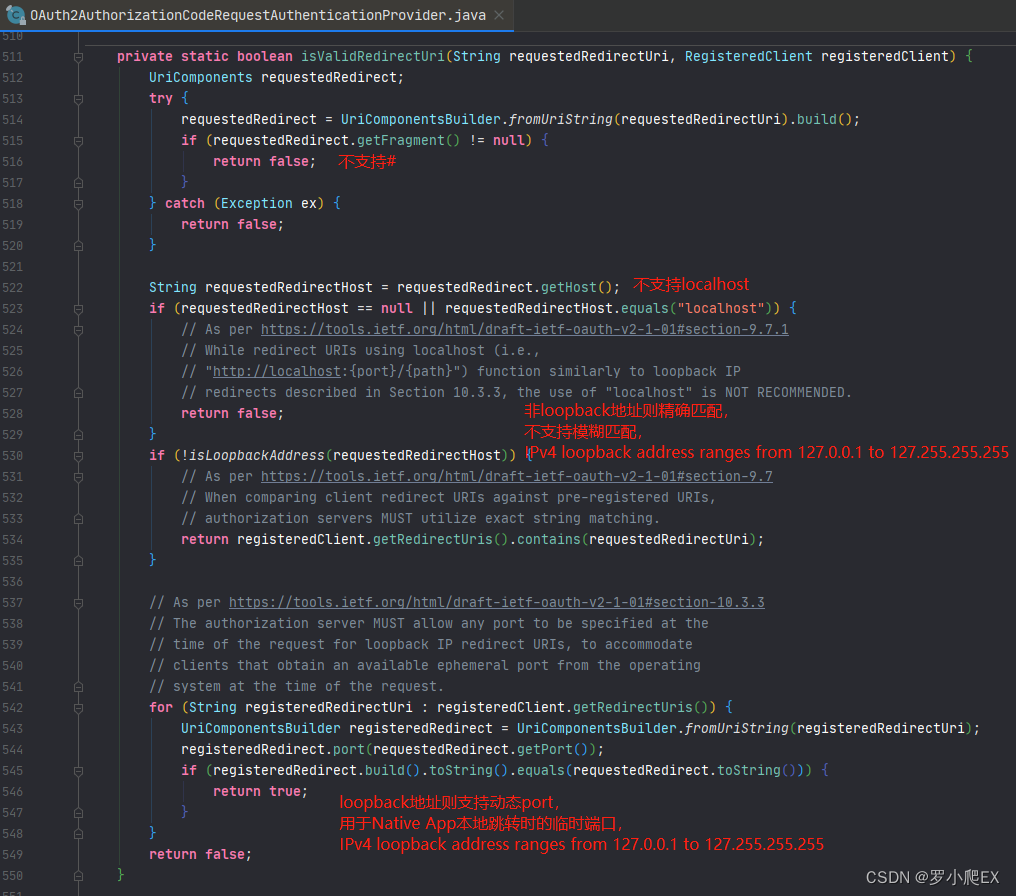Click the closing brace on line 550
This screenshot has width=1016, height=896.
(121, 875)
